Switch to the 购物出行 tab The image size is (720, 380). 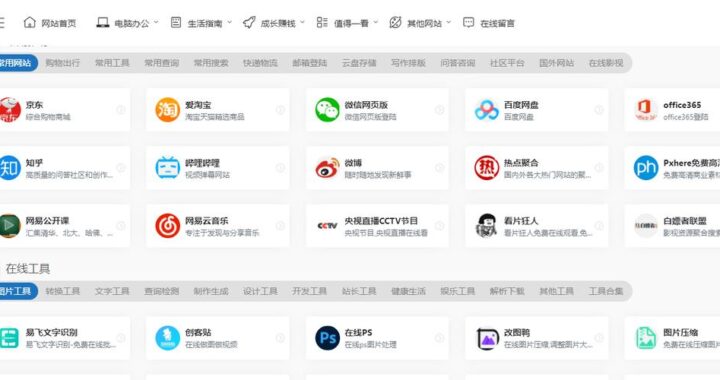(62, 63)
